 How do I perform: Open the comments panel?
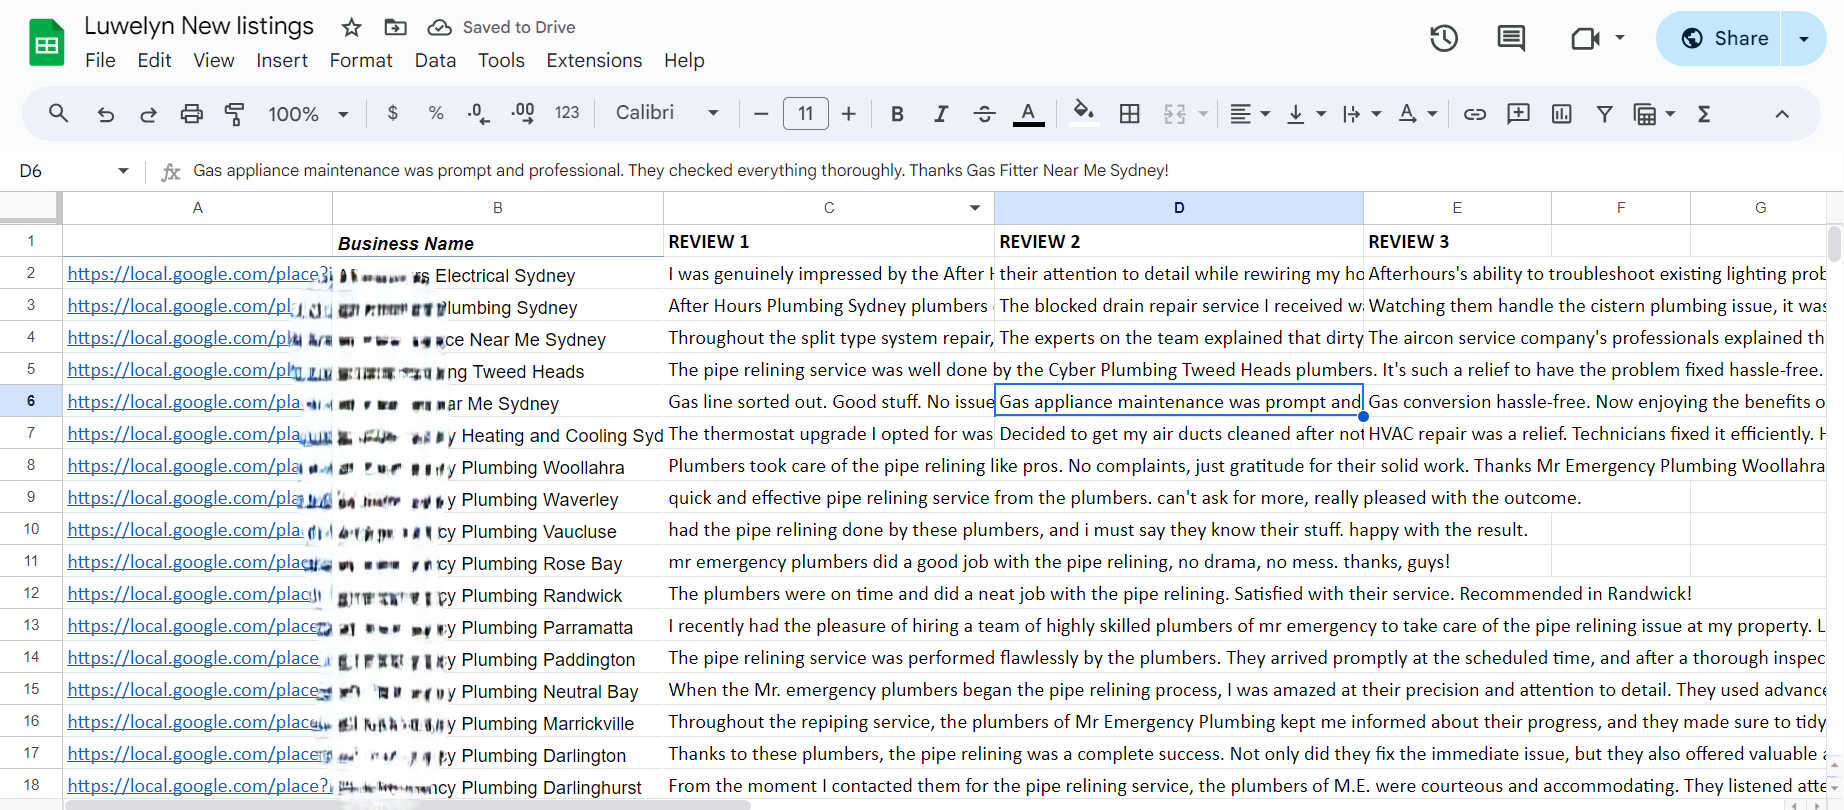tap(1511, 39)
